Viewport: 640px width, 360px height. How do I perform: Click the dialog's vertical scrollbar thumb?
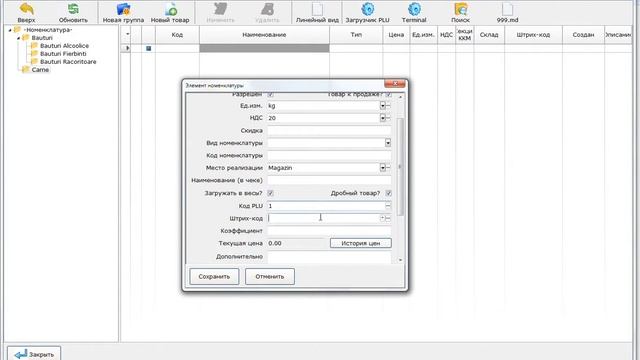[400, 167]
